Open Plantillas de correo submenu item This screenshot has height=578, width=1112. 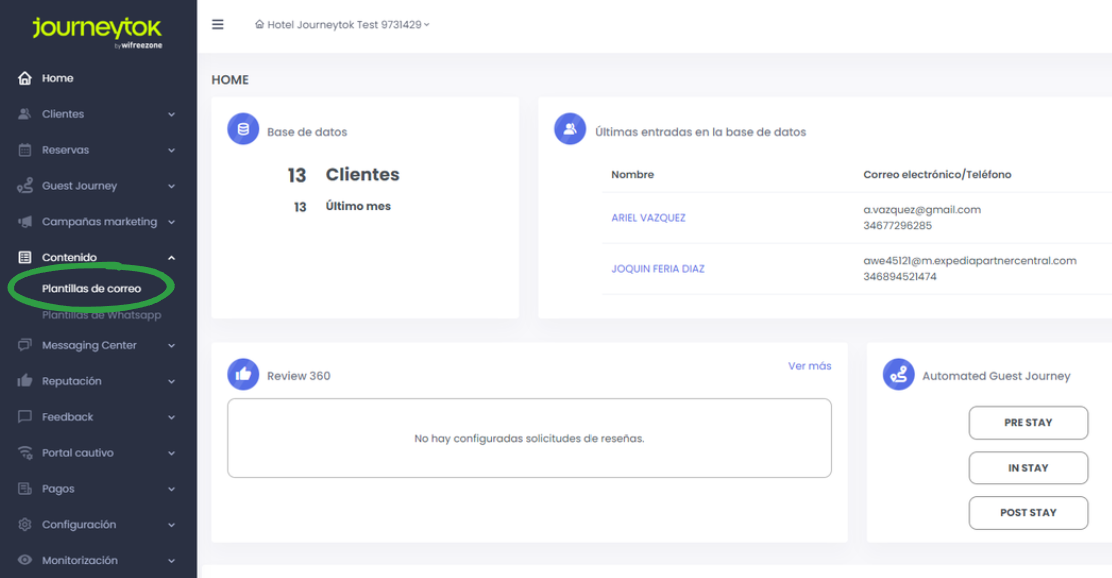91,289
